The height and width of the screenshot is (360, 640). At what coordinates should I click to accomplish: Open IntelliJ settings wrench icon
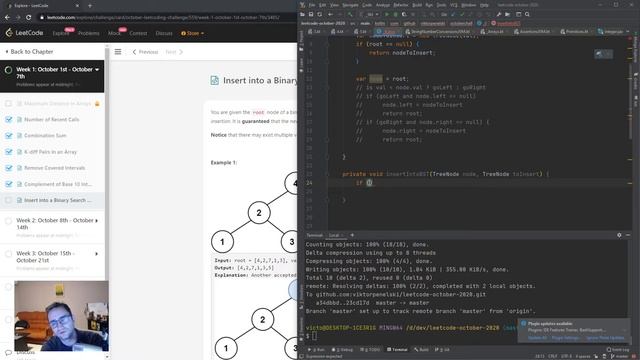click(x=498, y=14)
